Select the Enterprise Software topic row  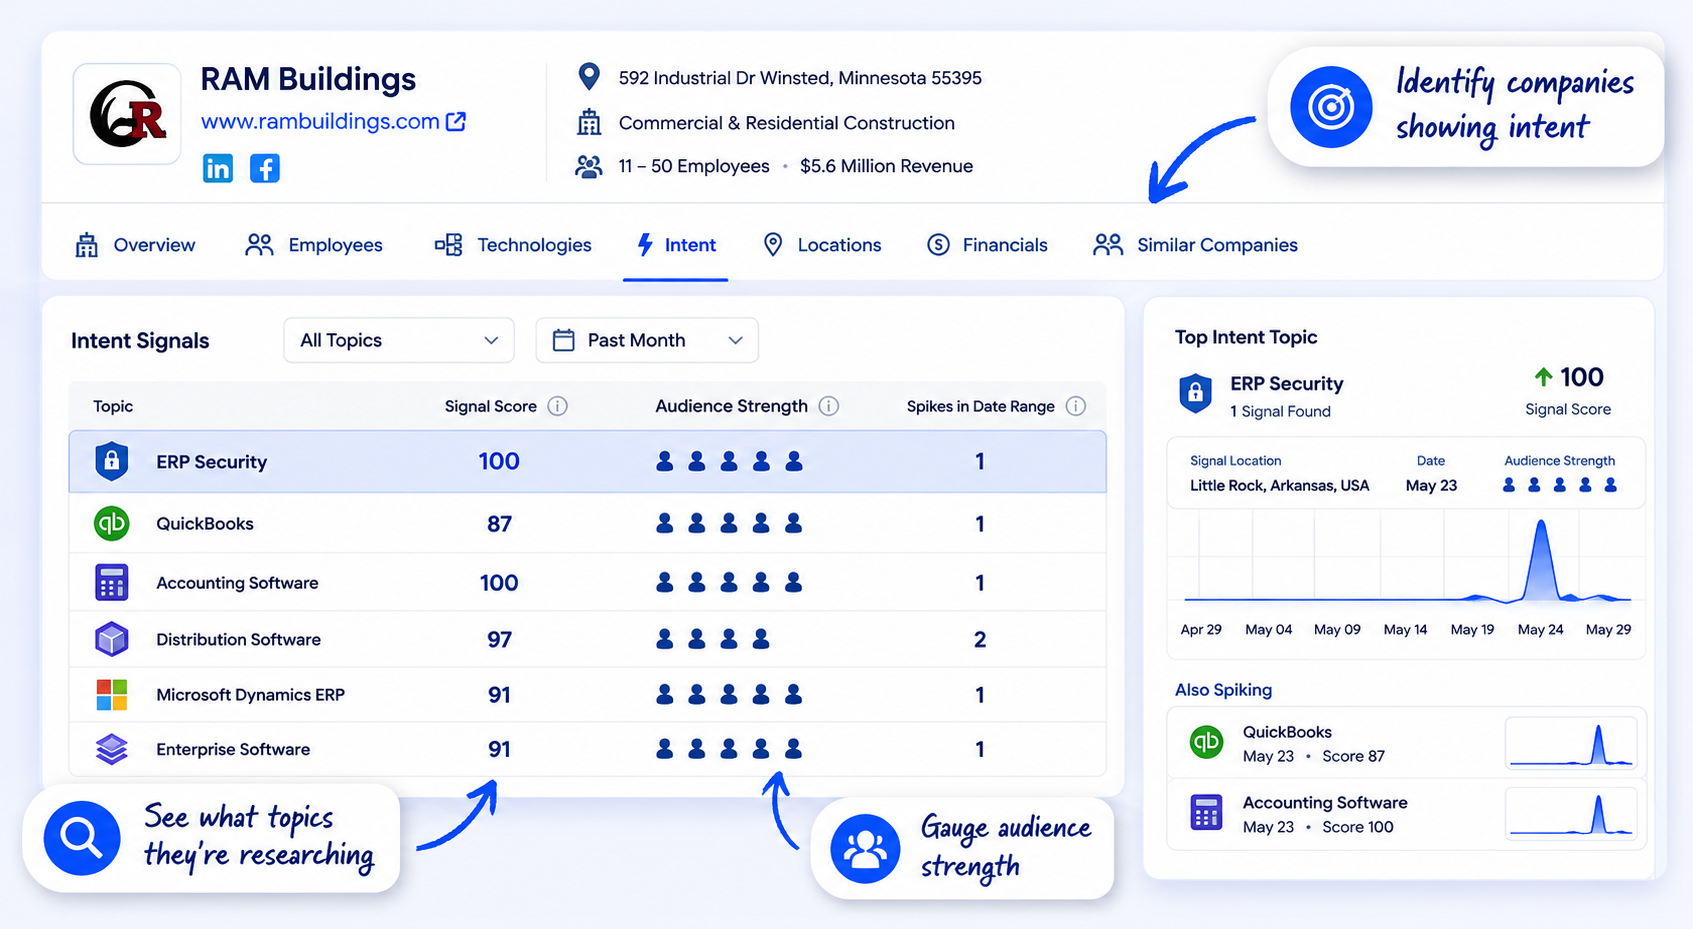588,749
